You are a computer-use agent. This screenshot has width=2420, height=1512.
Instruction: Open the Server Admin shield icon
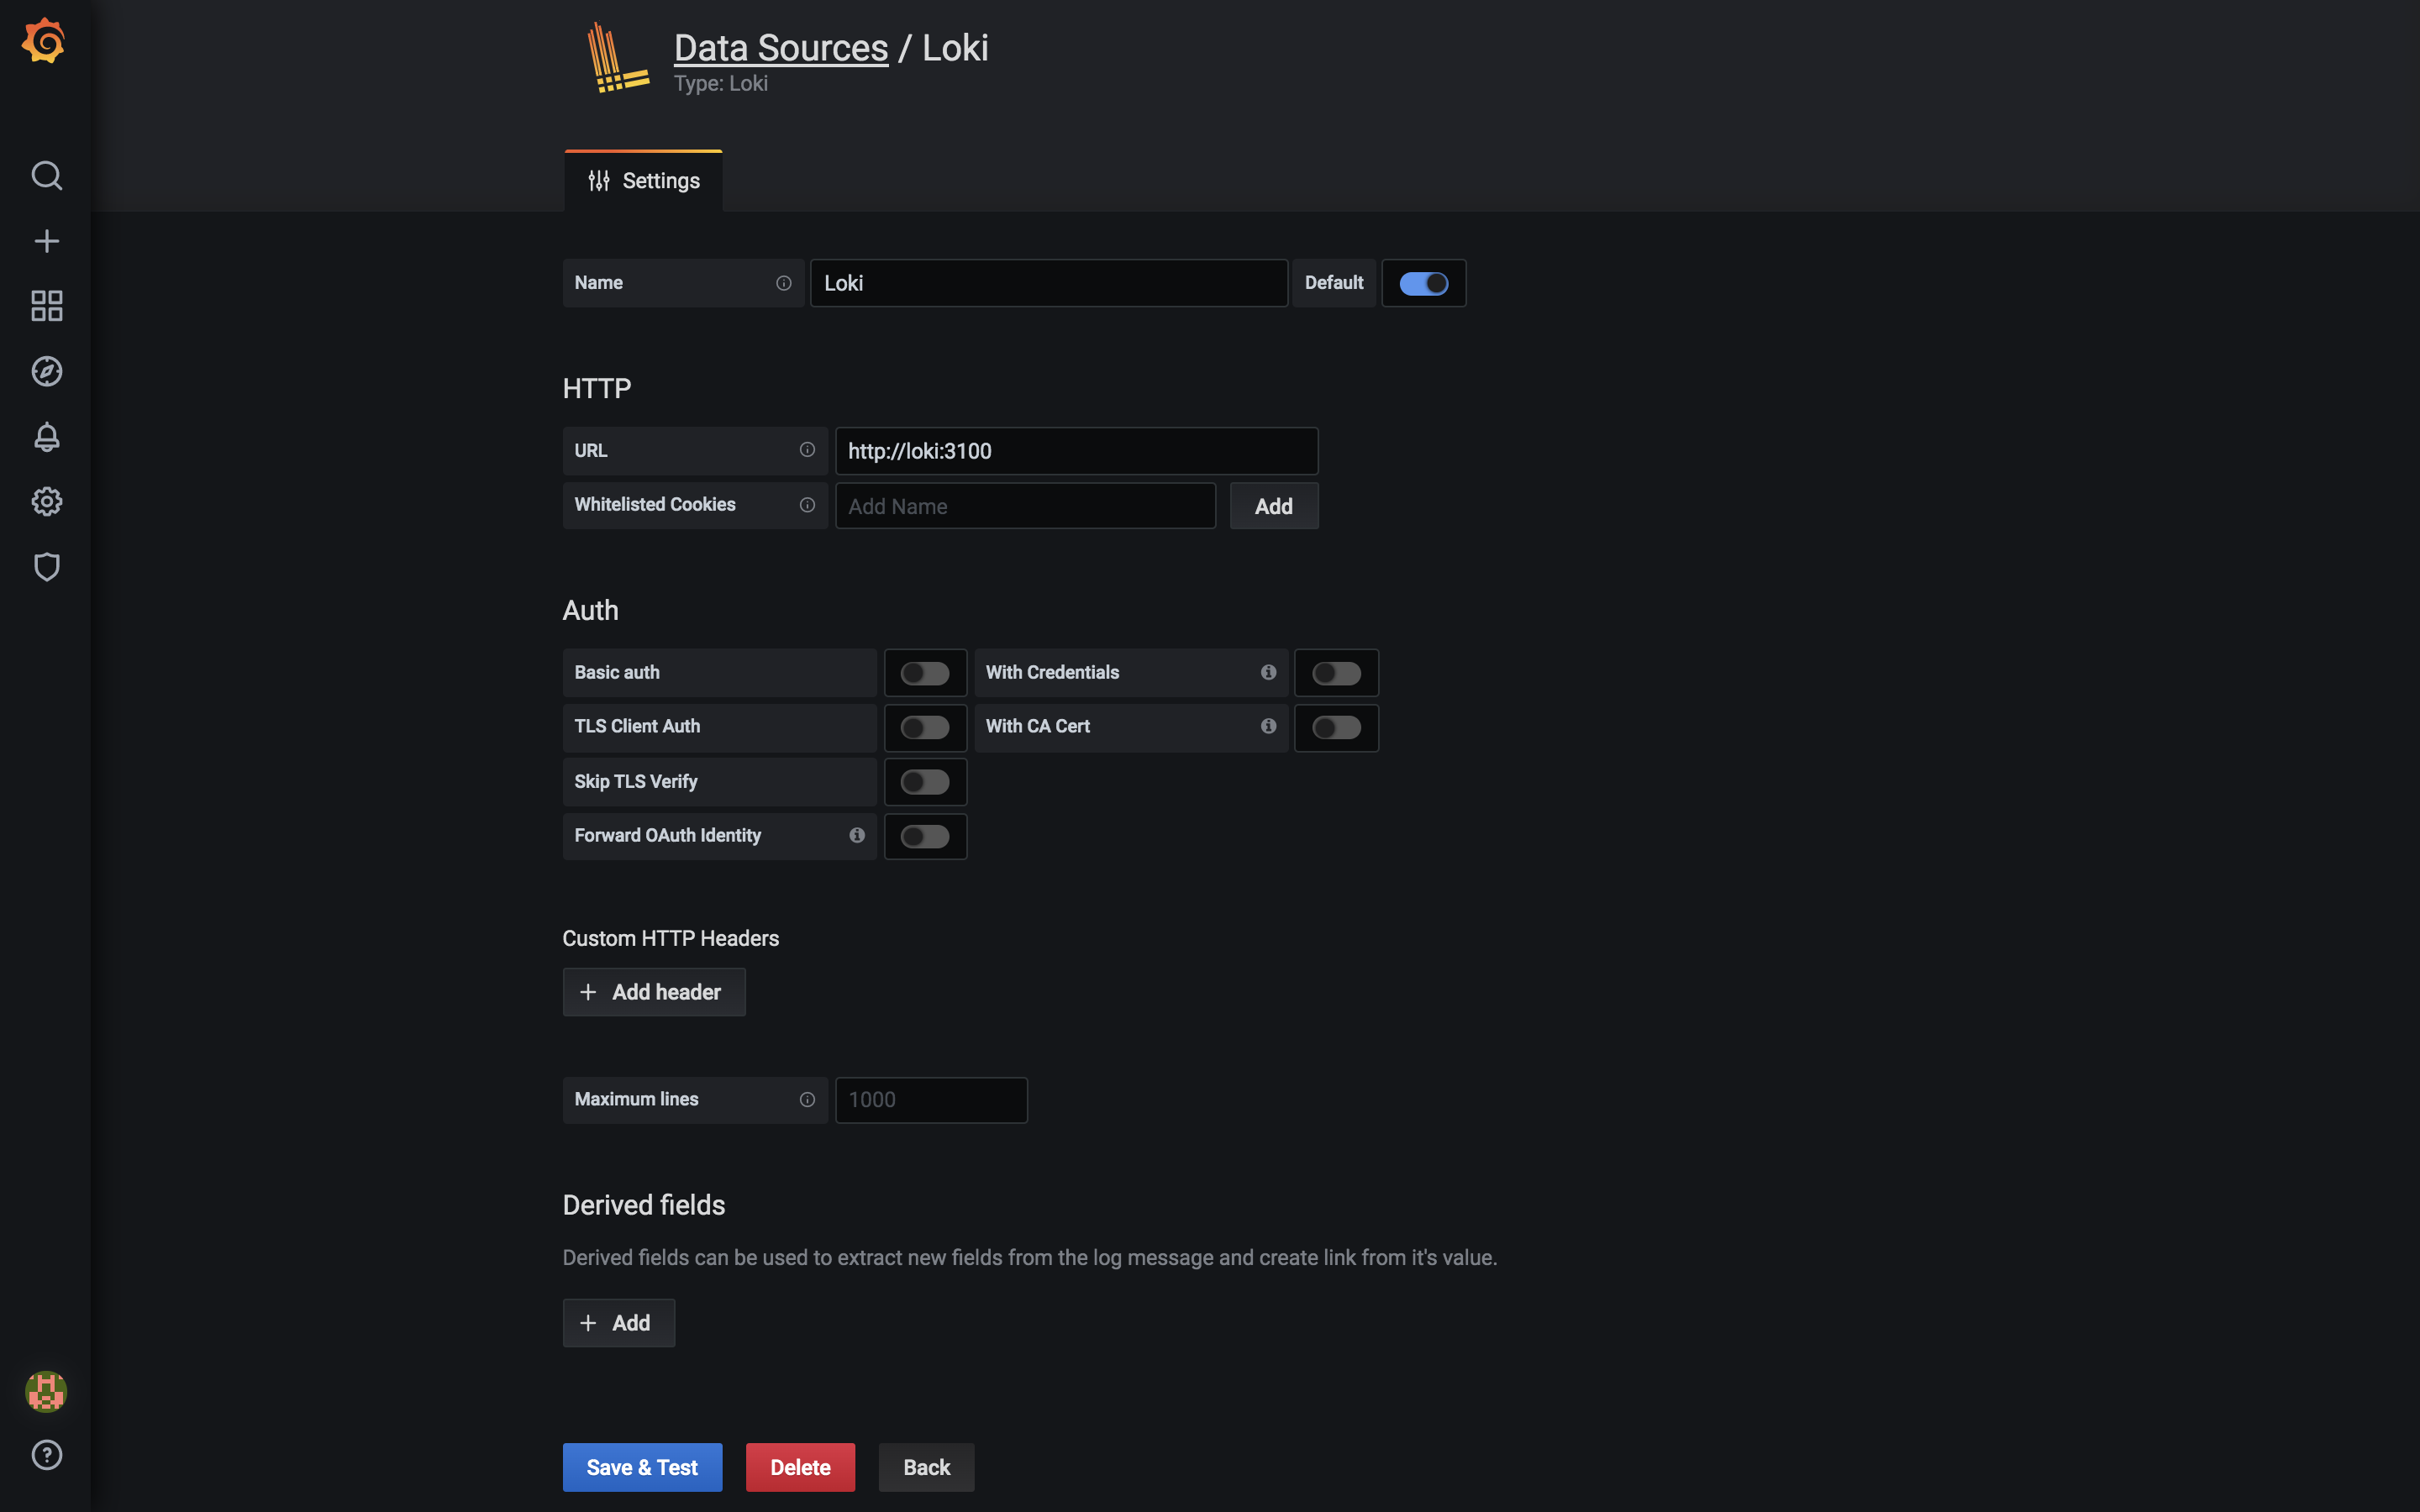[x=46, y=567]
